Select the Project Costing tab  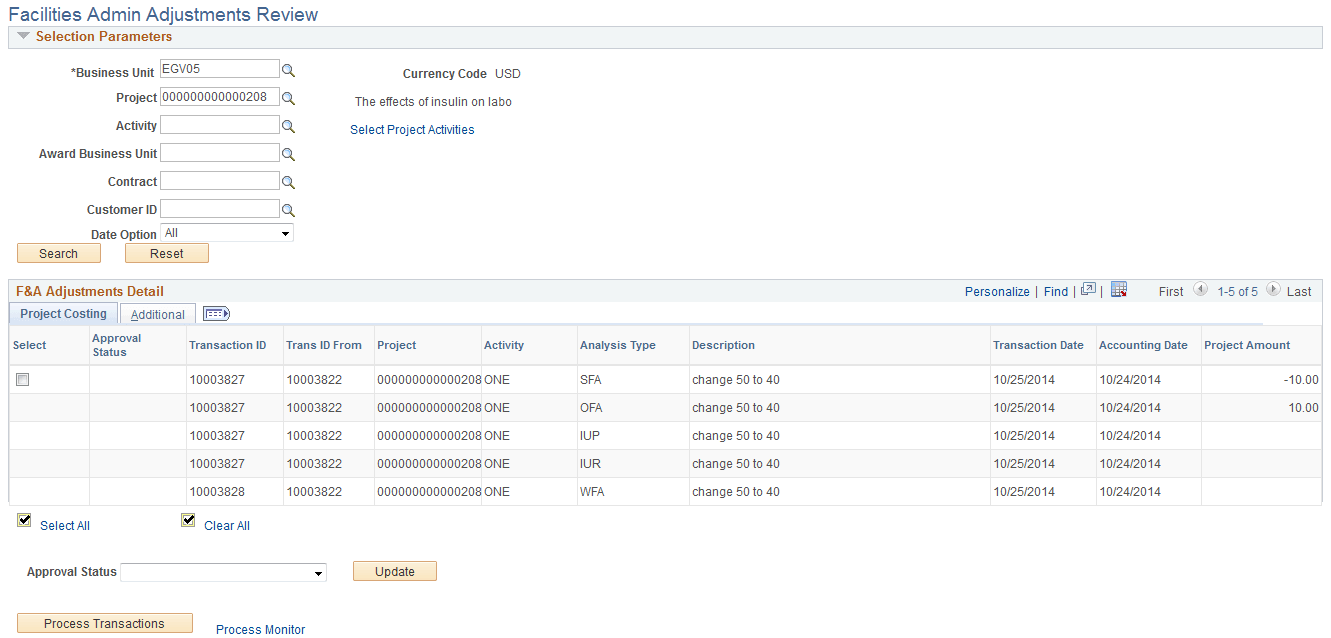pos(62,313)
